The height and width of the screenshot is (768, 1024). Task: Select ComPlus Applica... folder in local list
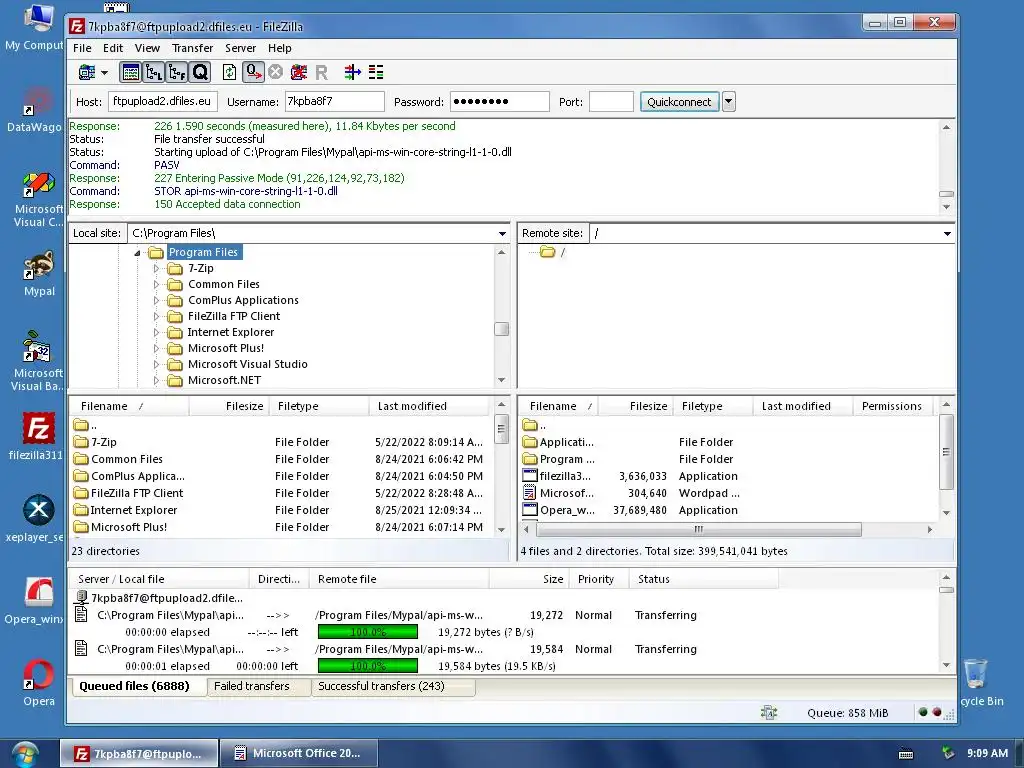(x=278, y=476)
